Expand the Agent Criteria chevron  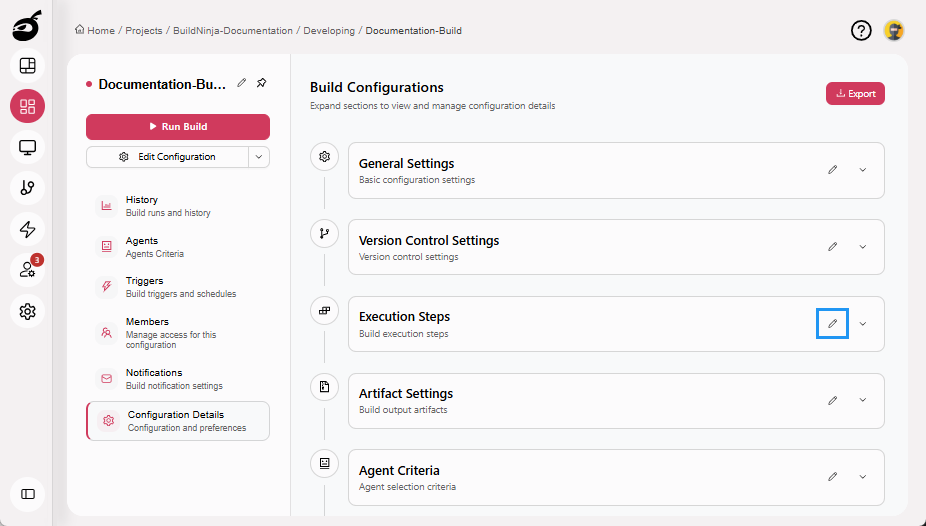click(863, 476)
